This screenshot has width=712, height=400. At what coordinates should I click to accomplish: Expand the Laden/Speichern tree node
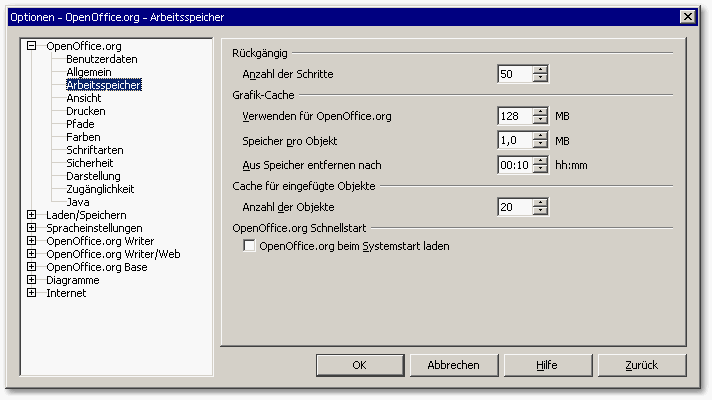(x=32, y=215)
